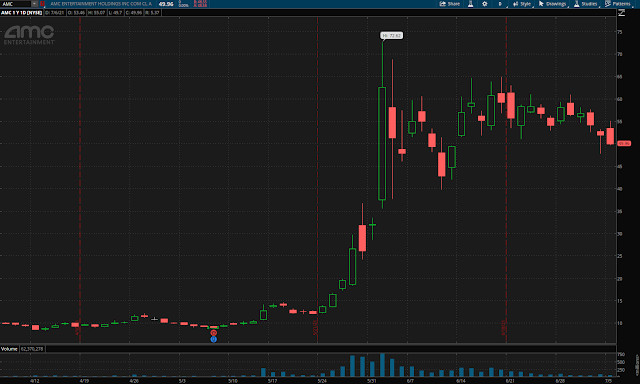Click the blue event marker below chart
The image size is (640, 384).
click(213, 339)
